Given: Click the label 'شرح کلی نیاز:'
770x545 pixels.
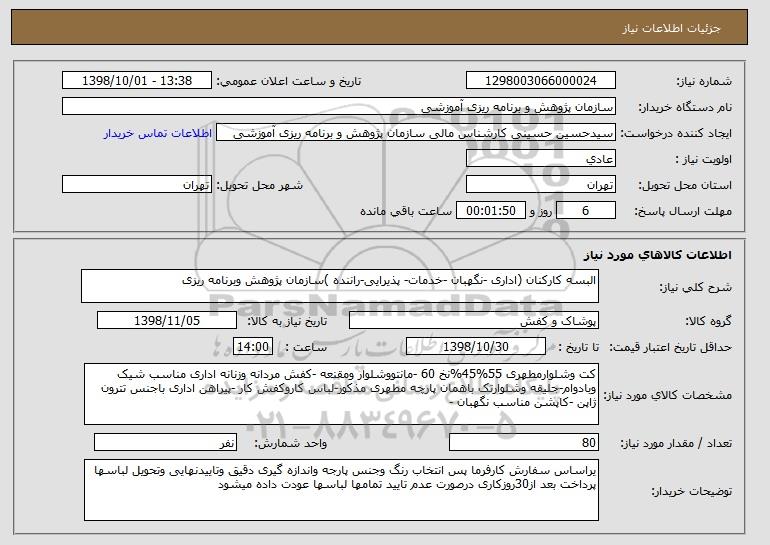Looking at the screenshot, I should pos(695,287).
